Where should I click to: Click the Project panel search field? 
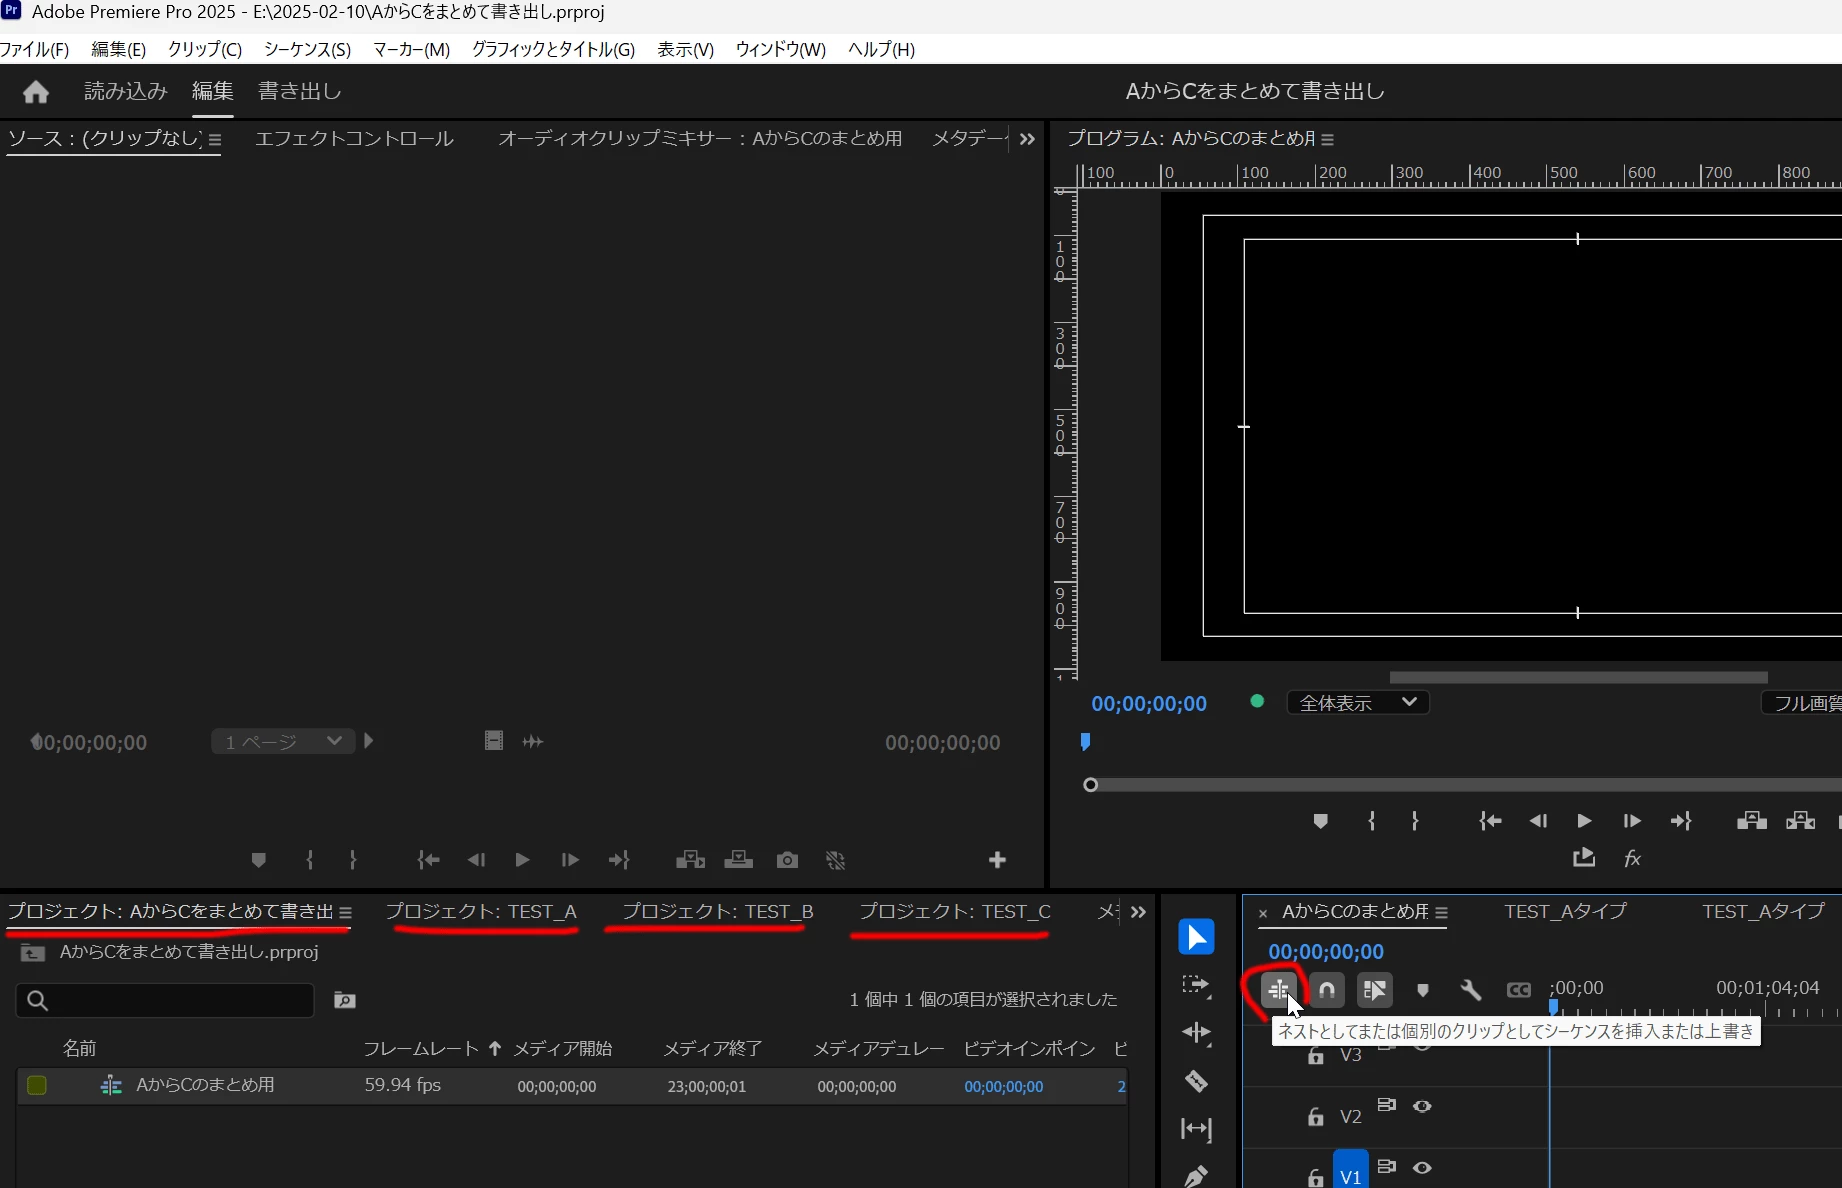coord(165,1000)
